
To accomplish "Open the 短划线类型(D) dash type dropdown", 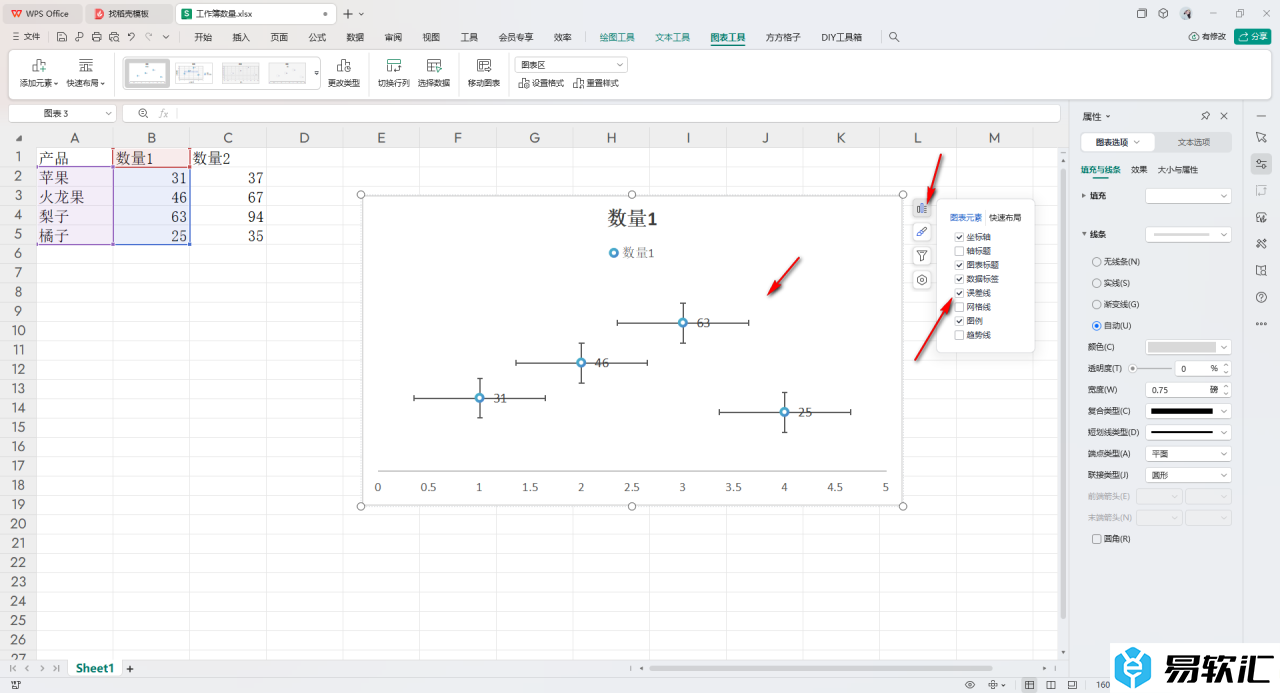I will [1188, 432].
